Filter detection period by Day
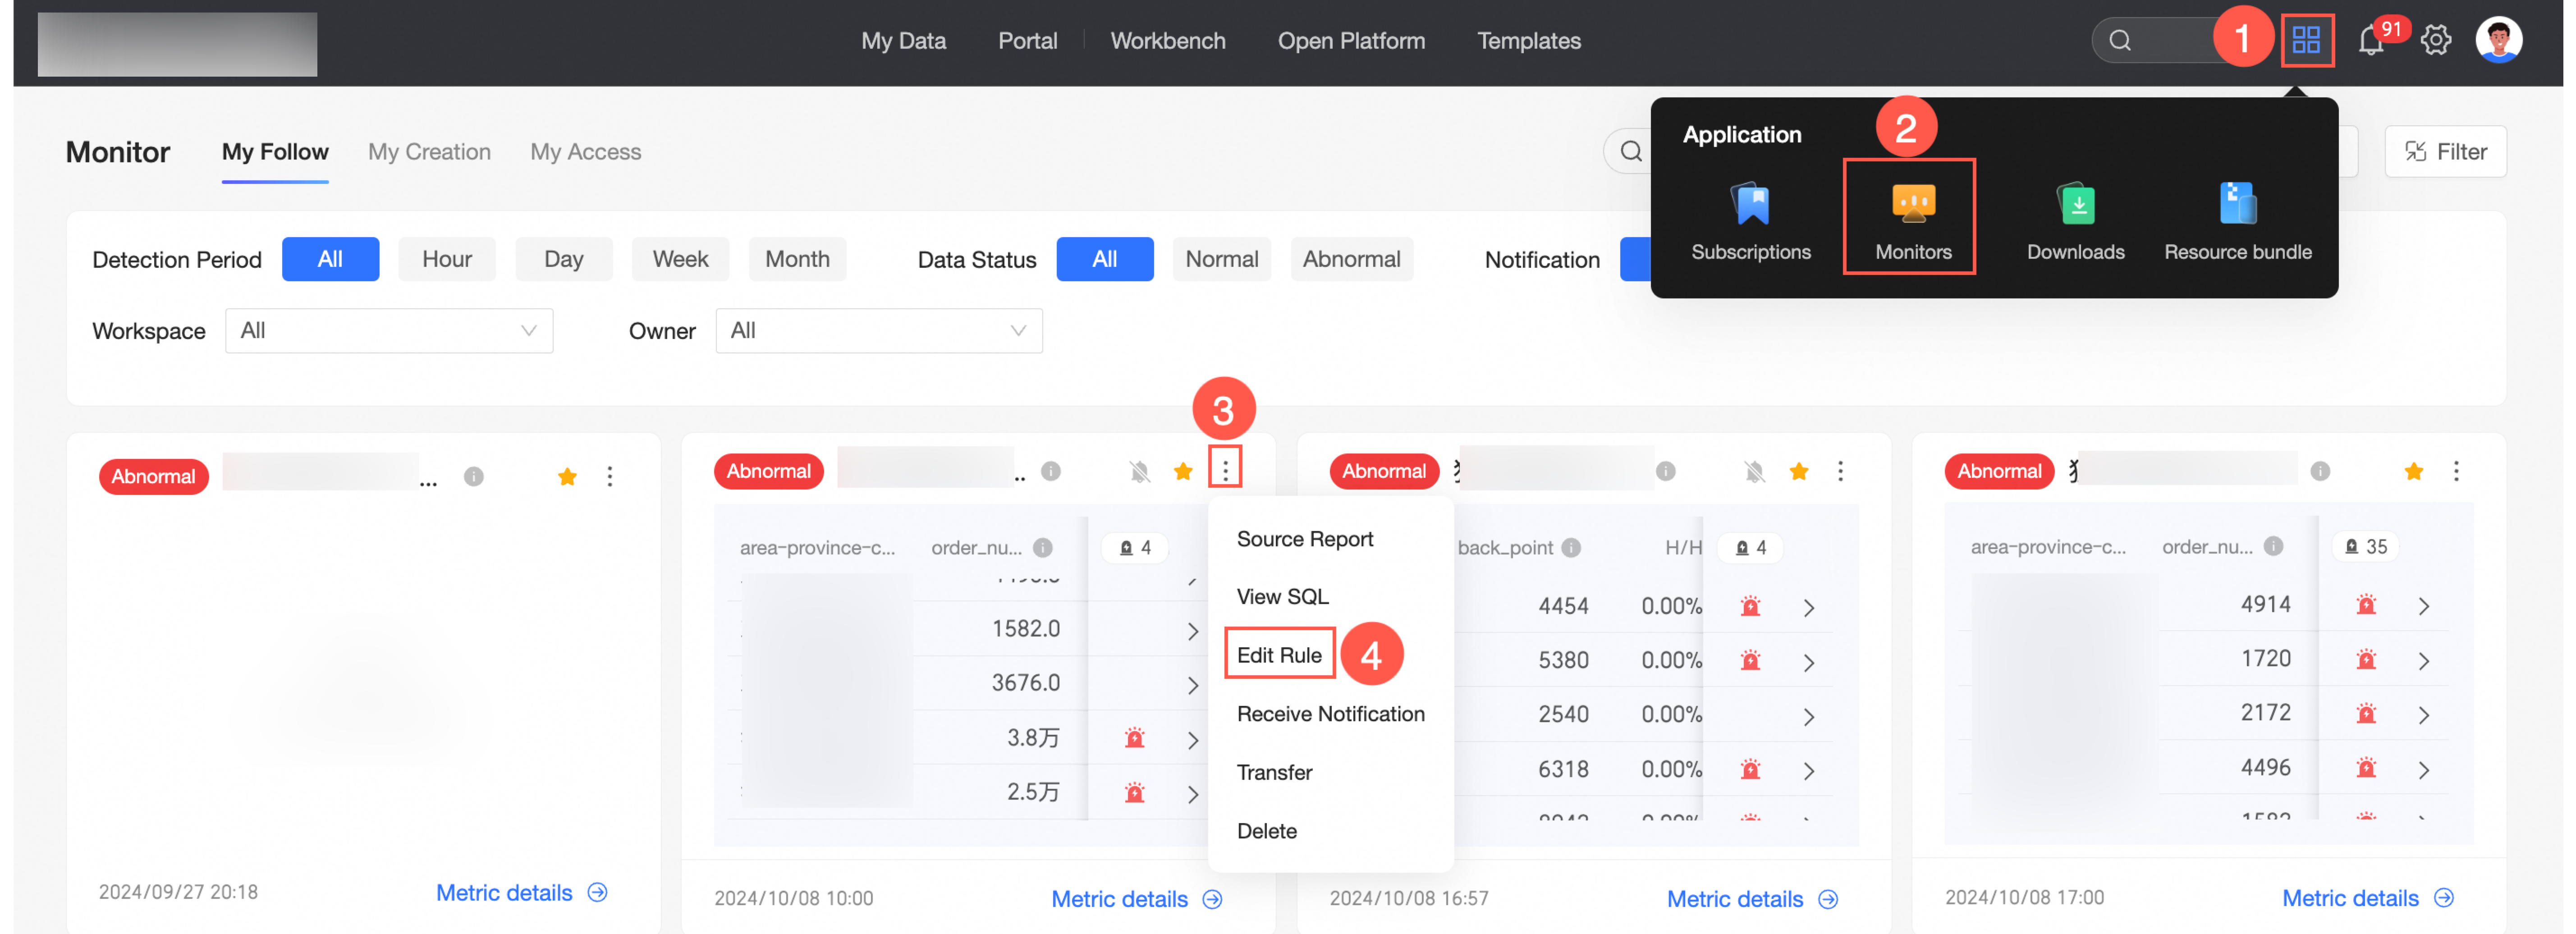Screen dimensions: 2576x934 (x=563, y=260)
